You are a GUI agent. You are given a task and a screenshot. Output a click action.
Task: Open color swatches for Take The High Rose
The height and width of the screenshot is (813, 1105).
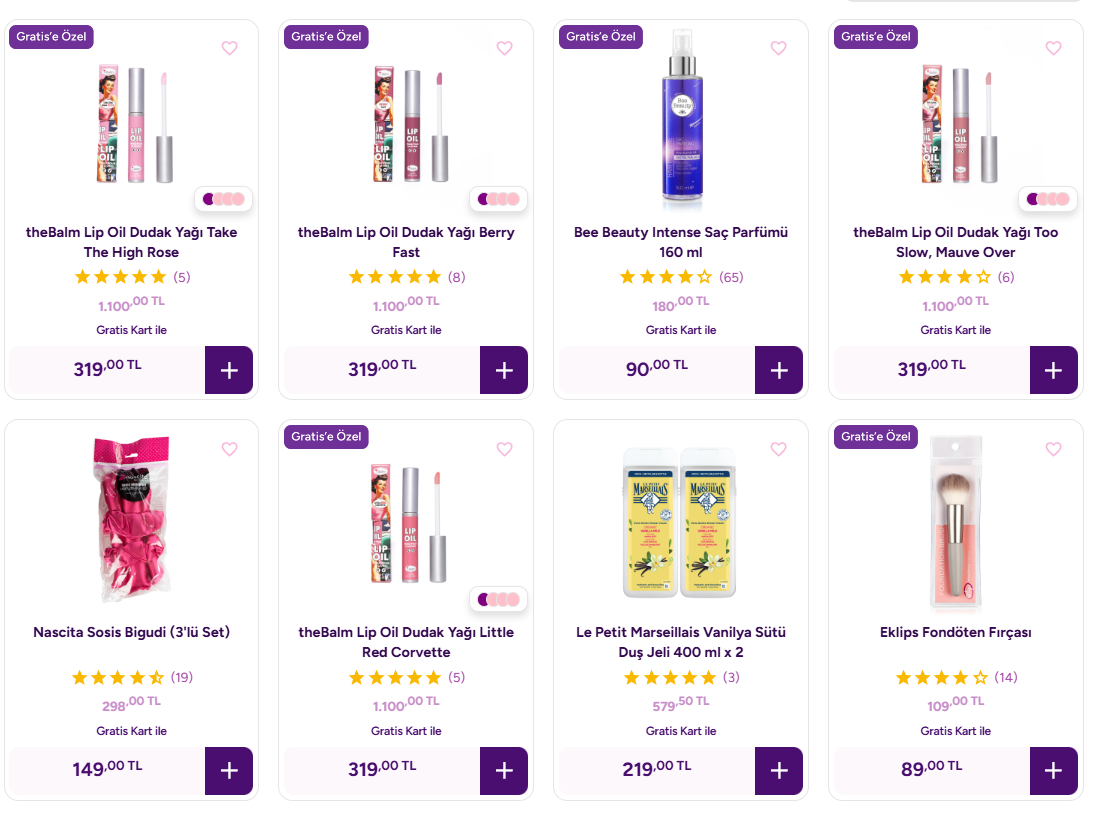(x=223, y=199)
